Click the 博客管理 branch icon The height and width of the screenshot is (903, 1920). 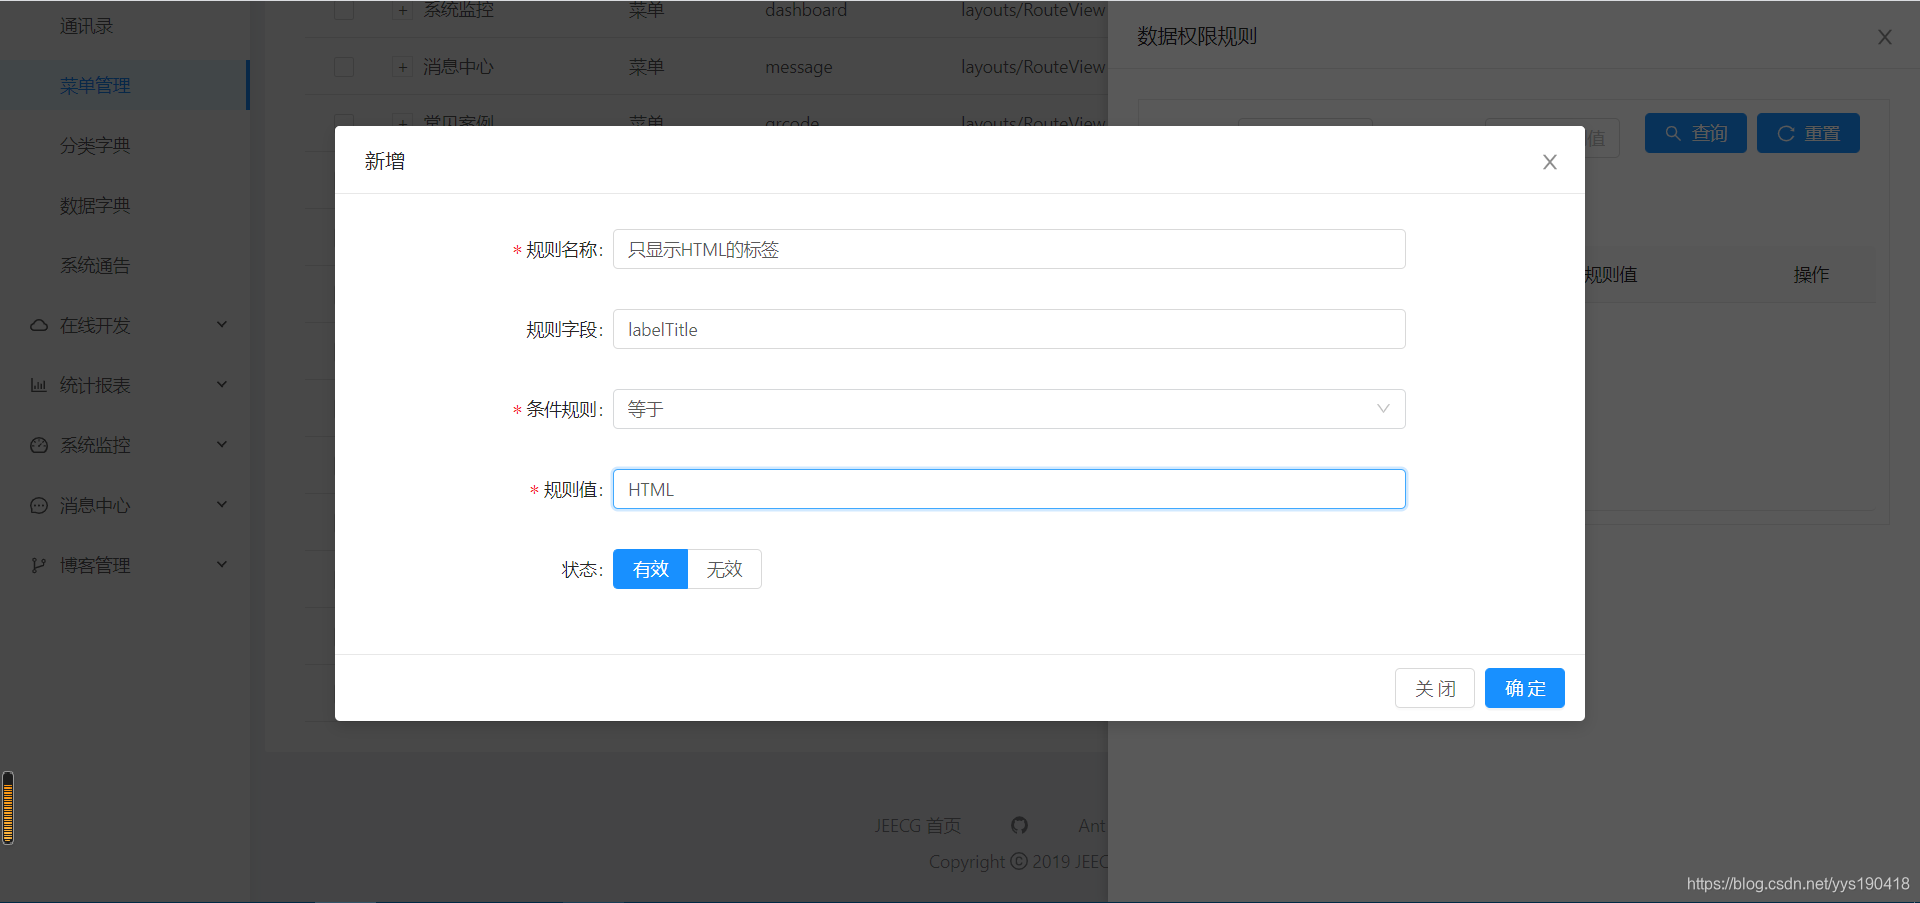click(39, 565)
